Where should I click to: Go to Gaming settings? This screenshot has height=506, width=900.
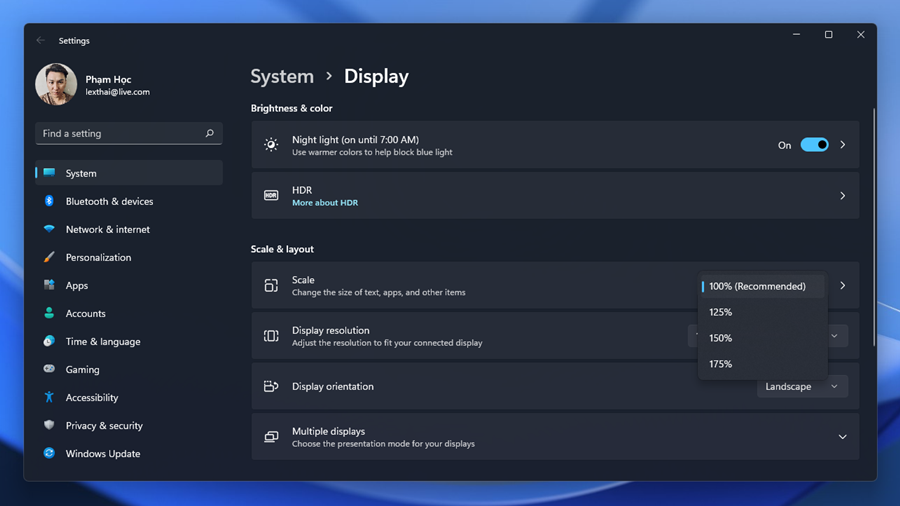129,369
